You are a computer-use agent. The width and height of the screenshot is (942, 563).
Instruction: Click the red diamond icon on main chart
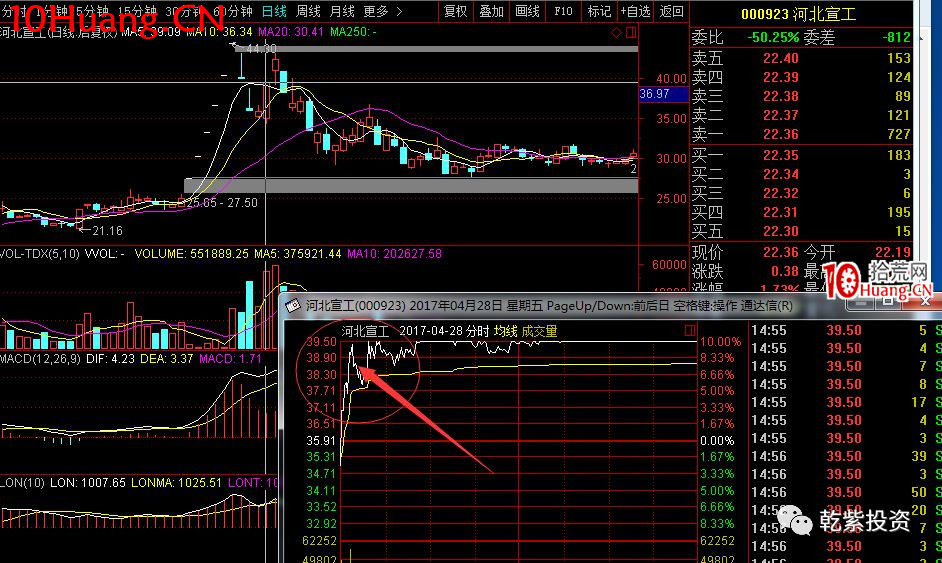tap(616, 32)
